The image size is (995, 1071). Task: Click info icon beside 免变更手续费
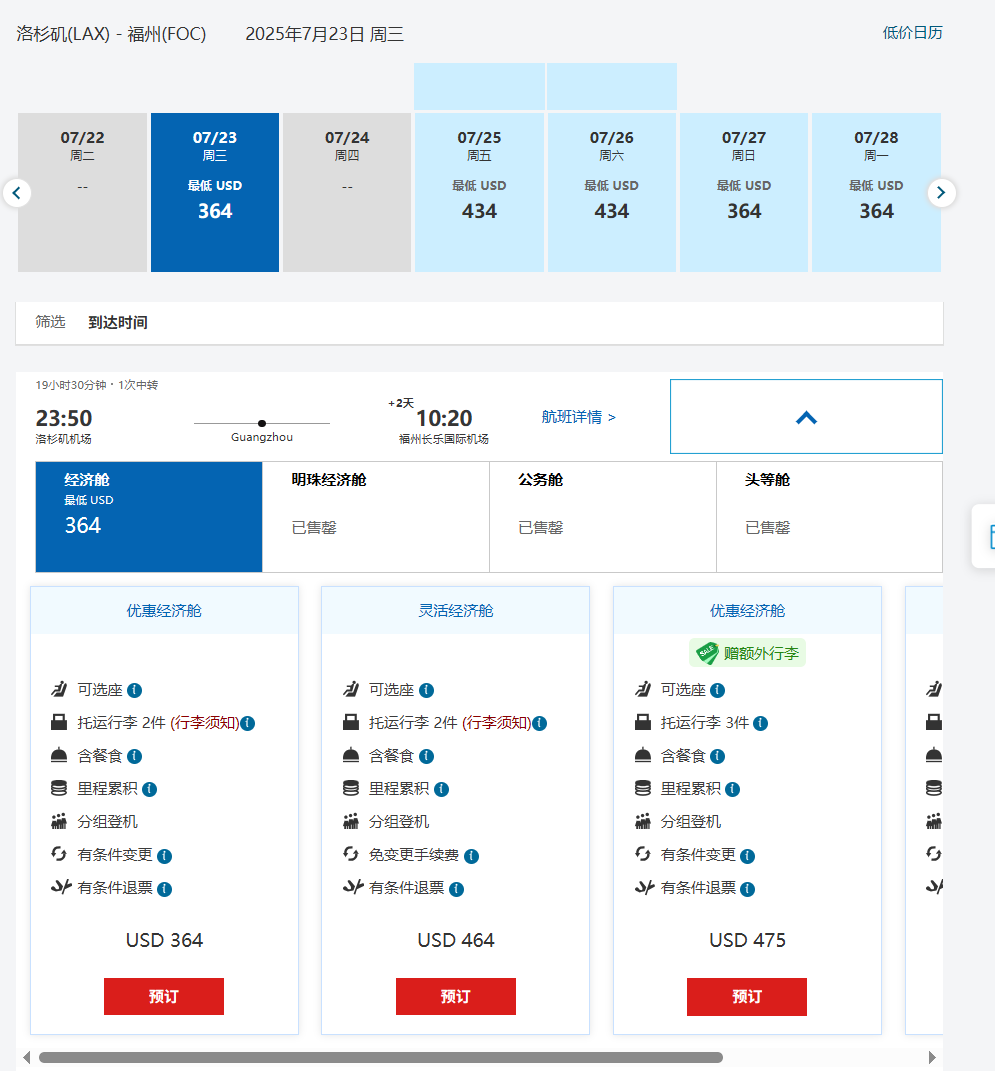[471, 856]
